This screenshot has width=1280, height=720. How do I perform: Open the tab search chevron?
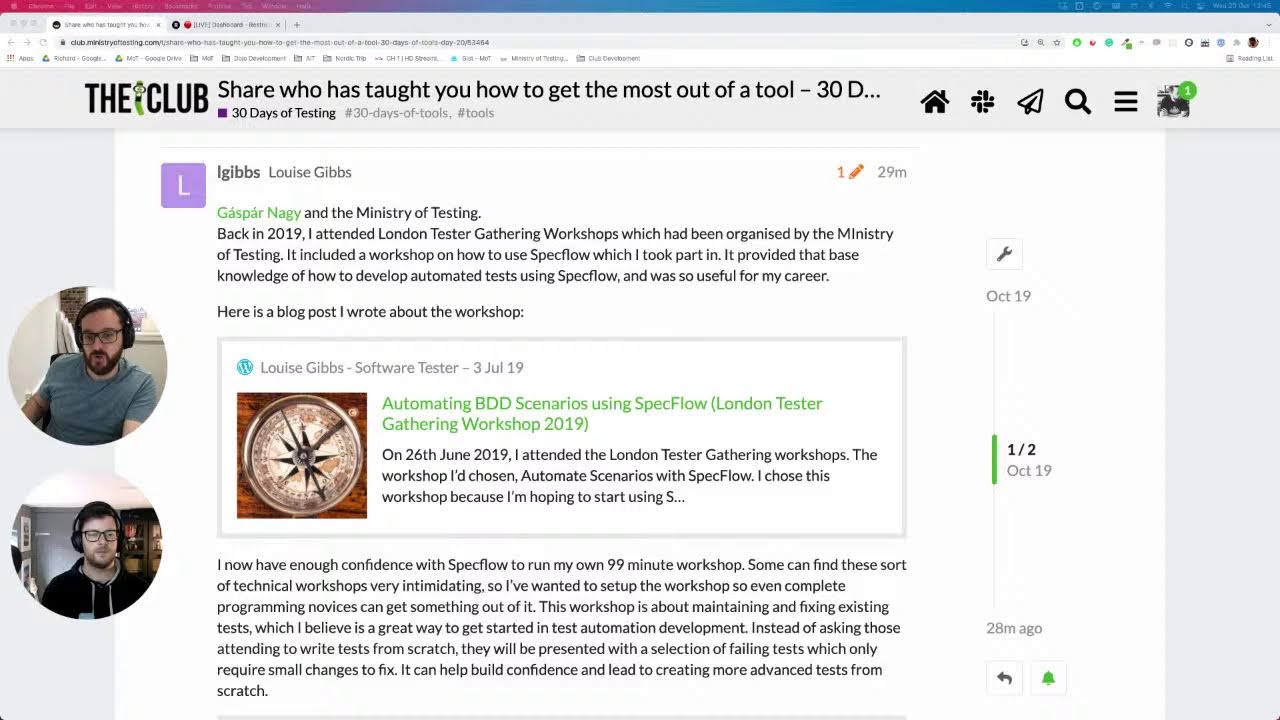tap(1269, 25)
